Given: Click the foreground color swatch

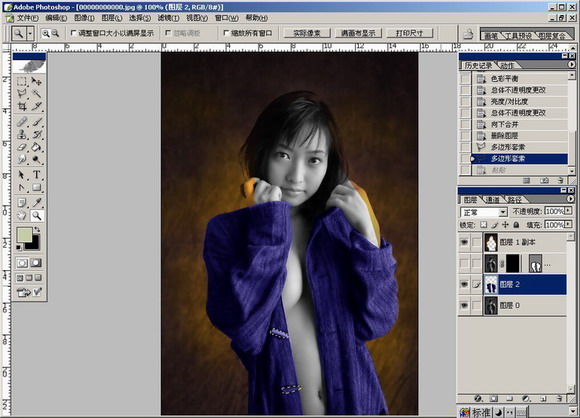Looking at the screenshot, I should click(x=24, y=235).
